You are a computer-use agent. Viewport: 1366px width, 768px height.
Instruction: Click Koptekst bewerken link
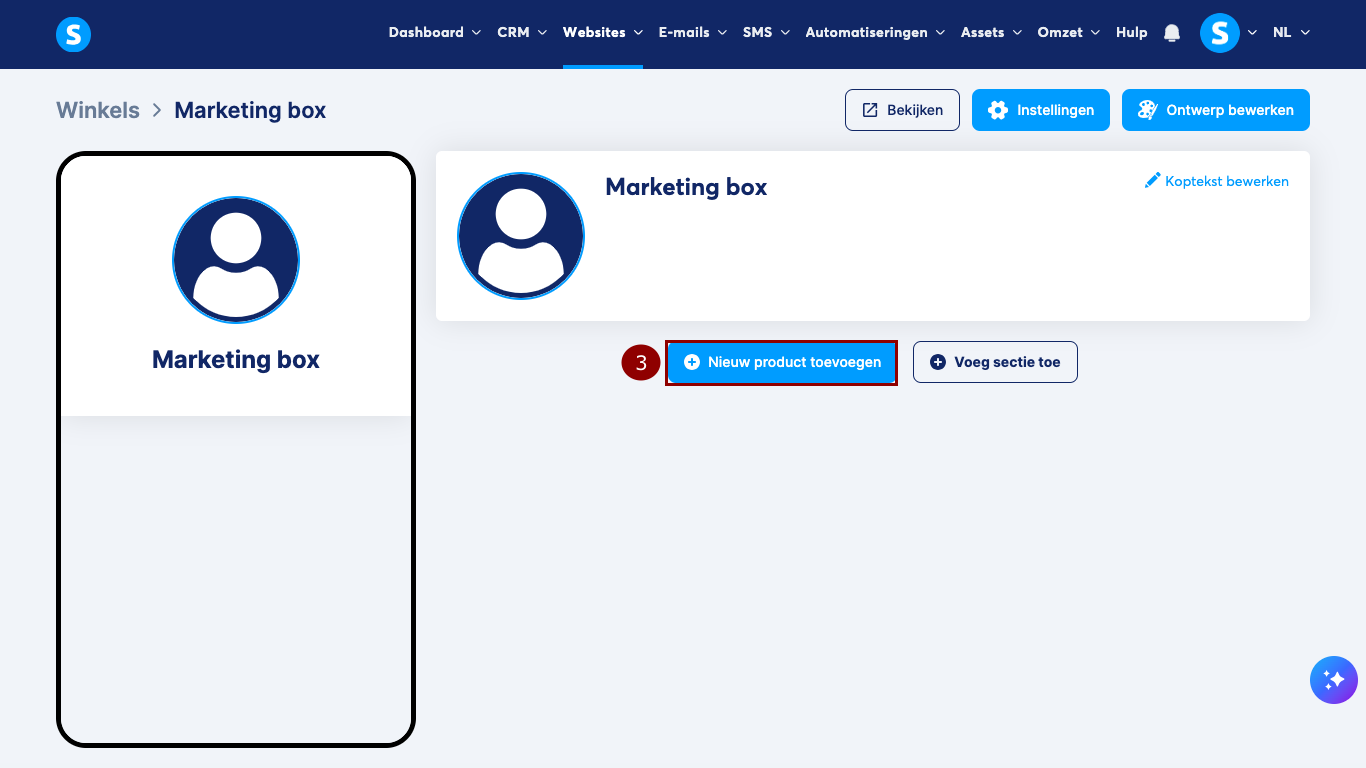(1217, 181)
